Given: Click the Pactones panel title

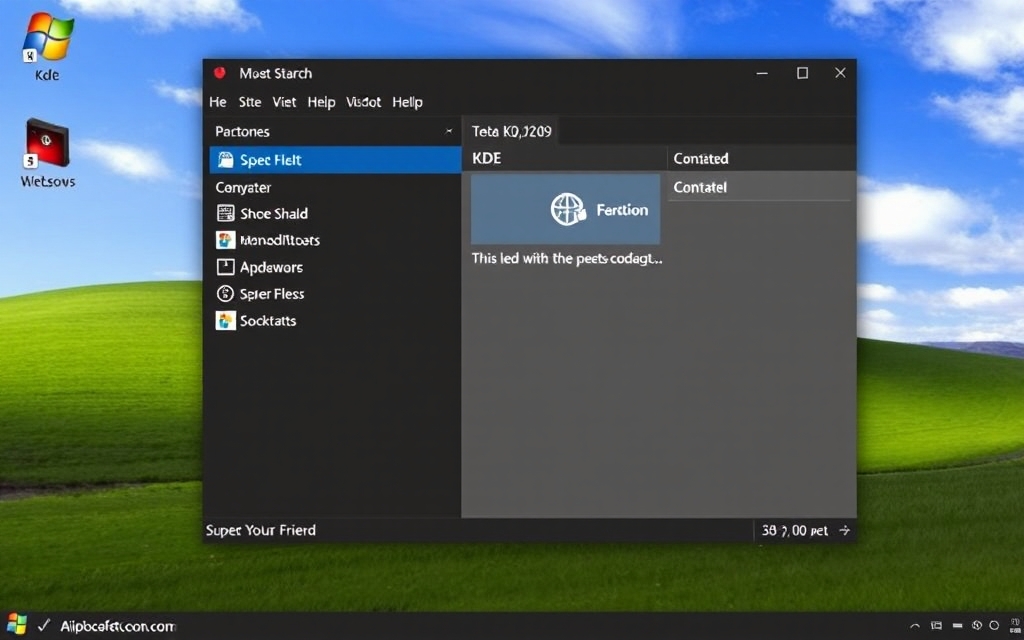Looking at the screenshot, I should coord(242,131).
